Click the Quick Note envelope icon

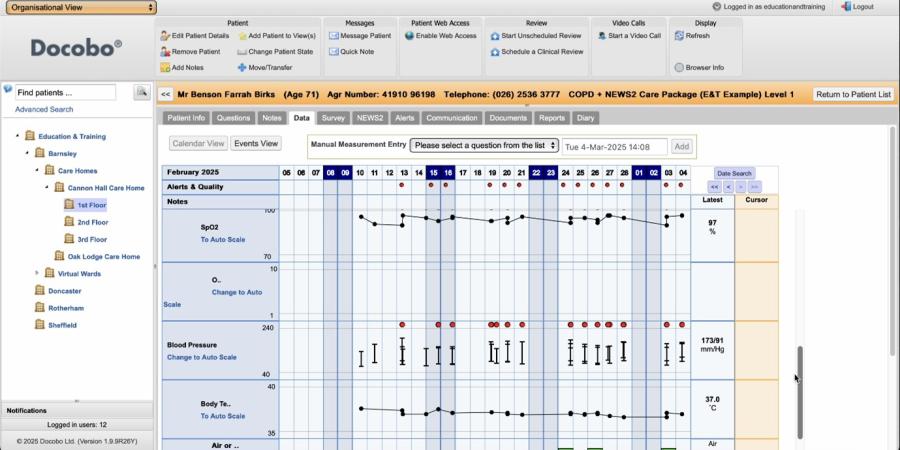click(333, 52)
